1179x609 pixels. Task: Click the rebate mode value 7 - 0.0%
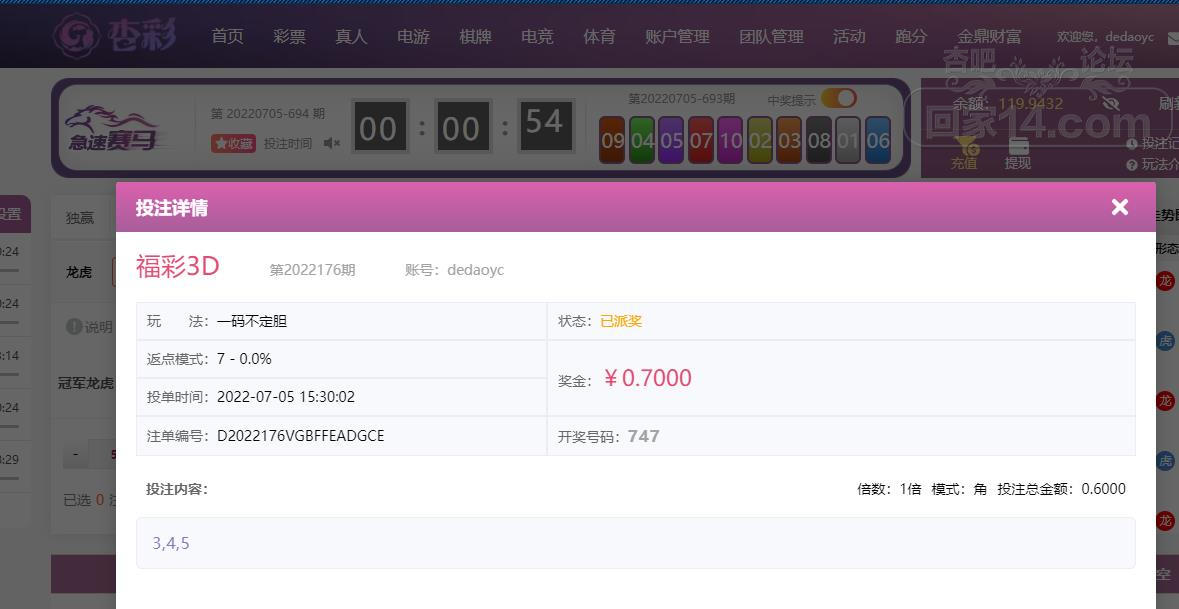click(x=244, y=359)
